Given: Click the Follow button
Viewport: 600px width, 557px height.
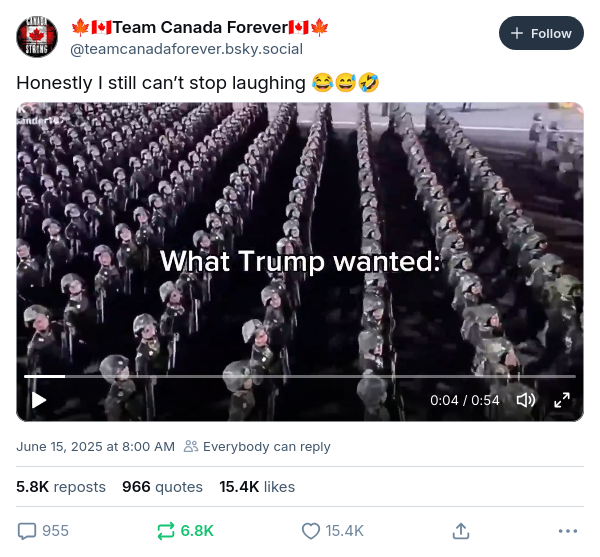Looking at the screenshot, I should (x=541, y=33).
